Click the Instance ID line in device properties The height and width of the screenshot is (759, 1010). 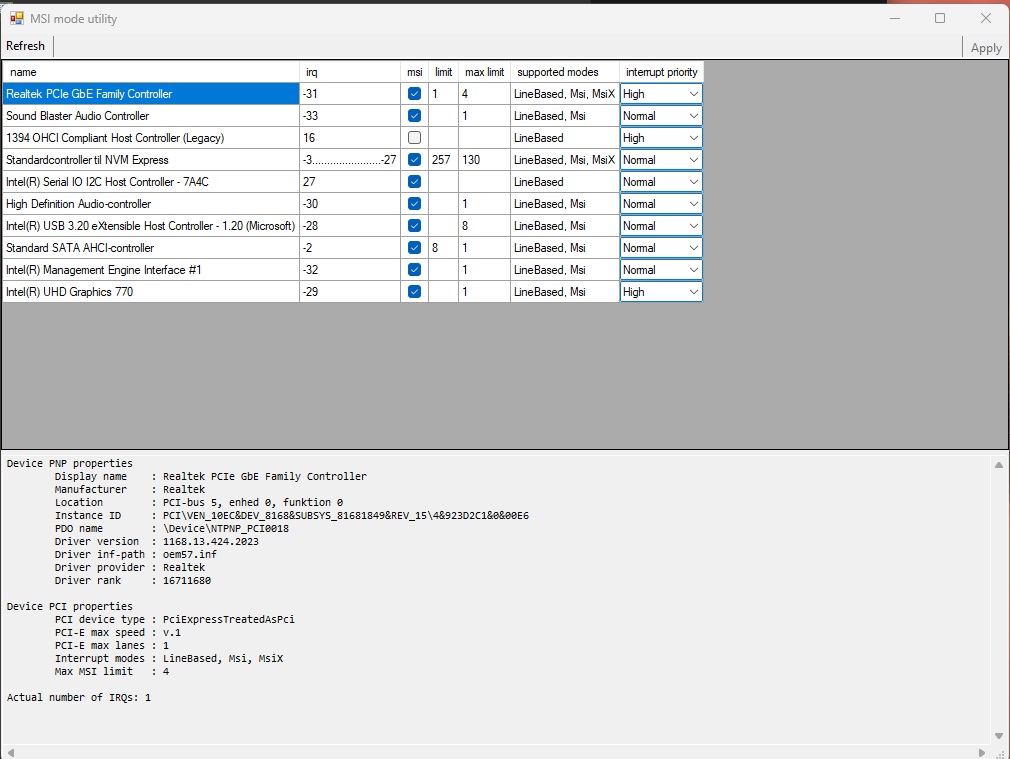pos(292,515)
